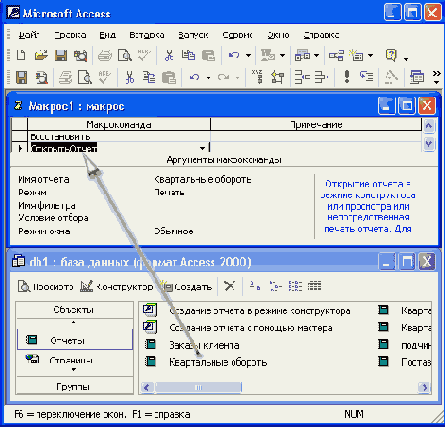Open the Справка menu
The height and width of the screenshot is (427, 445).
coord(321,35)
